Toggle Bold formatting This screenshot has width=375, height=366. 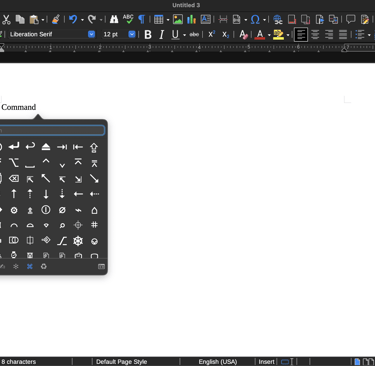[x=148, y=34]
